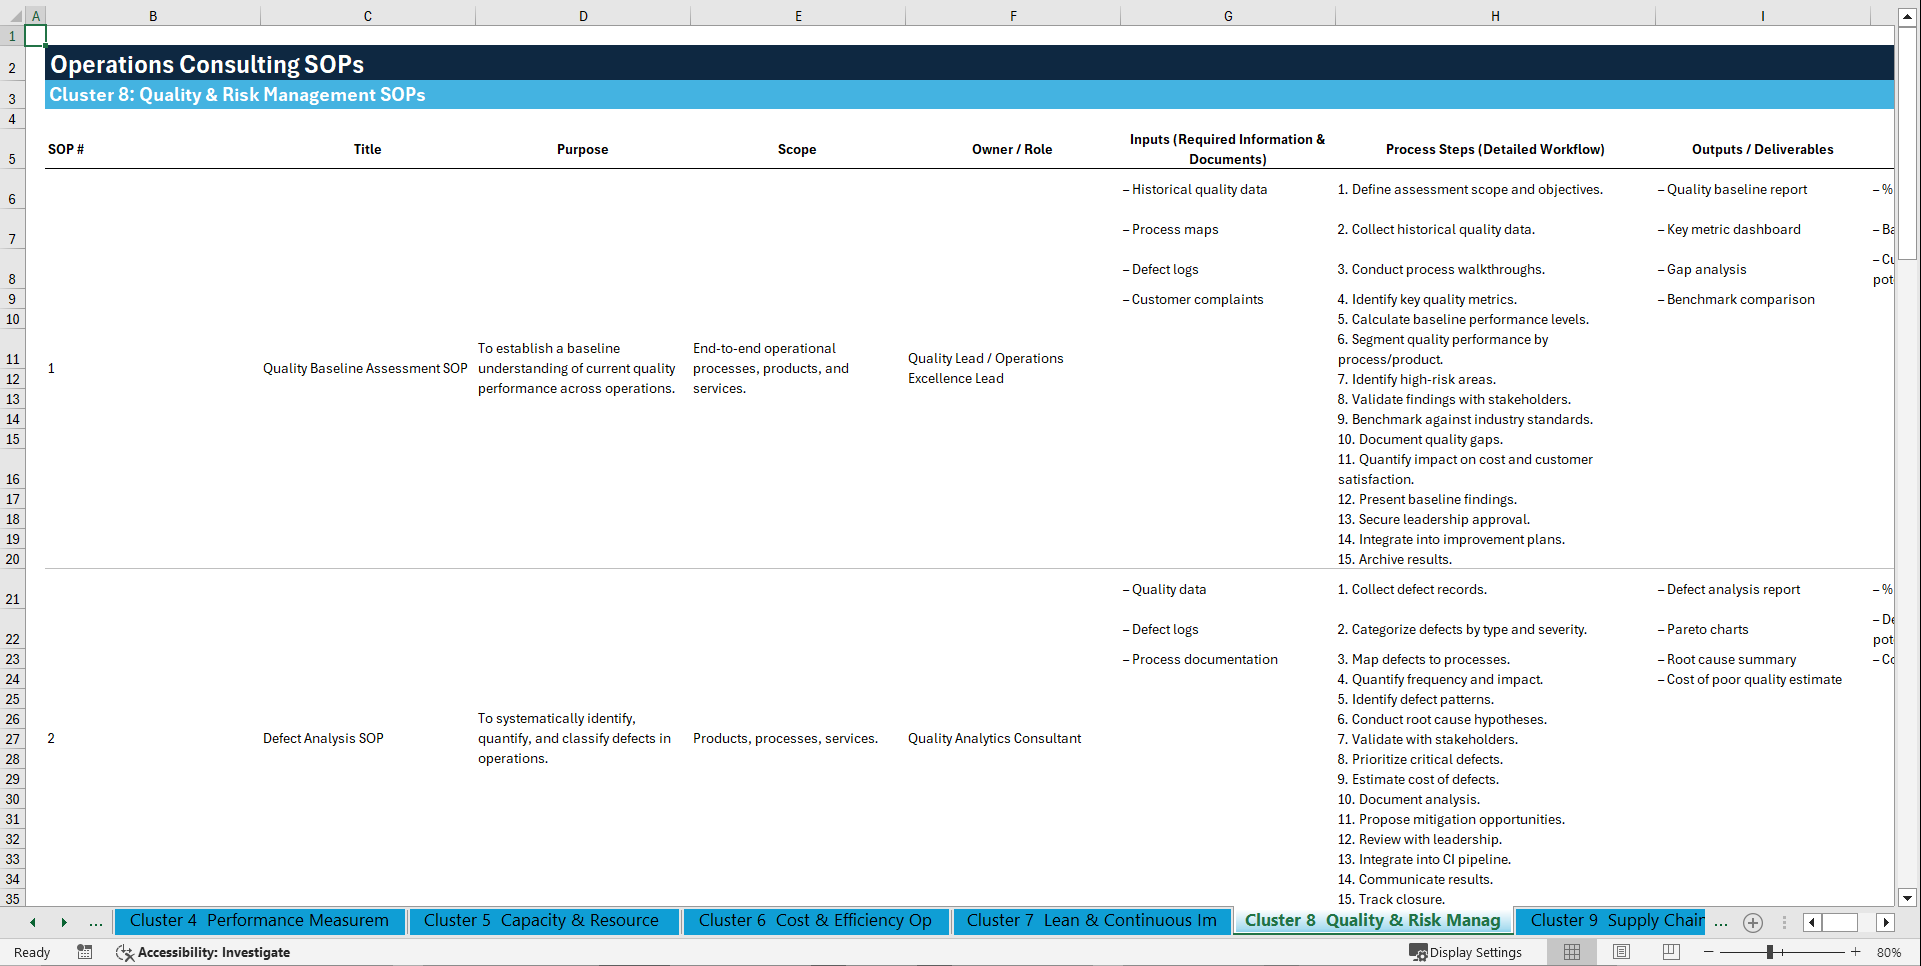Click the macro recording icon near Ready
The height and width of the screenshot is (966, 1921).
[85, 952]
